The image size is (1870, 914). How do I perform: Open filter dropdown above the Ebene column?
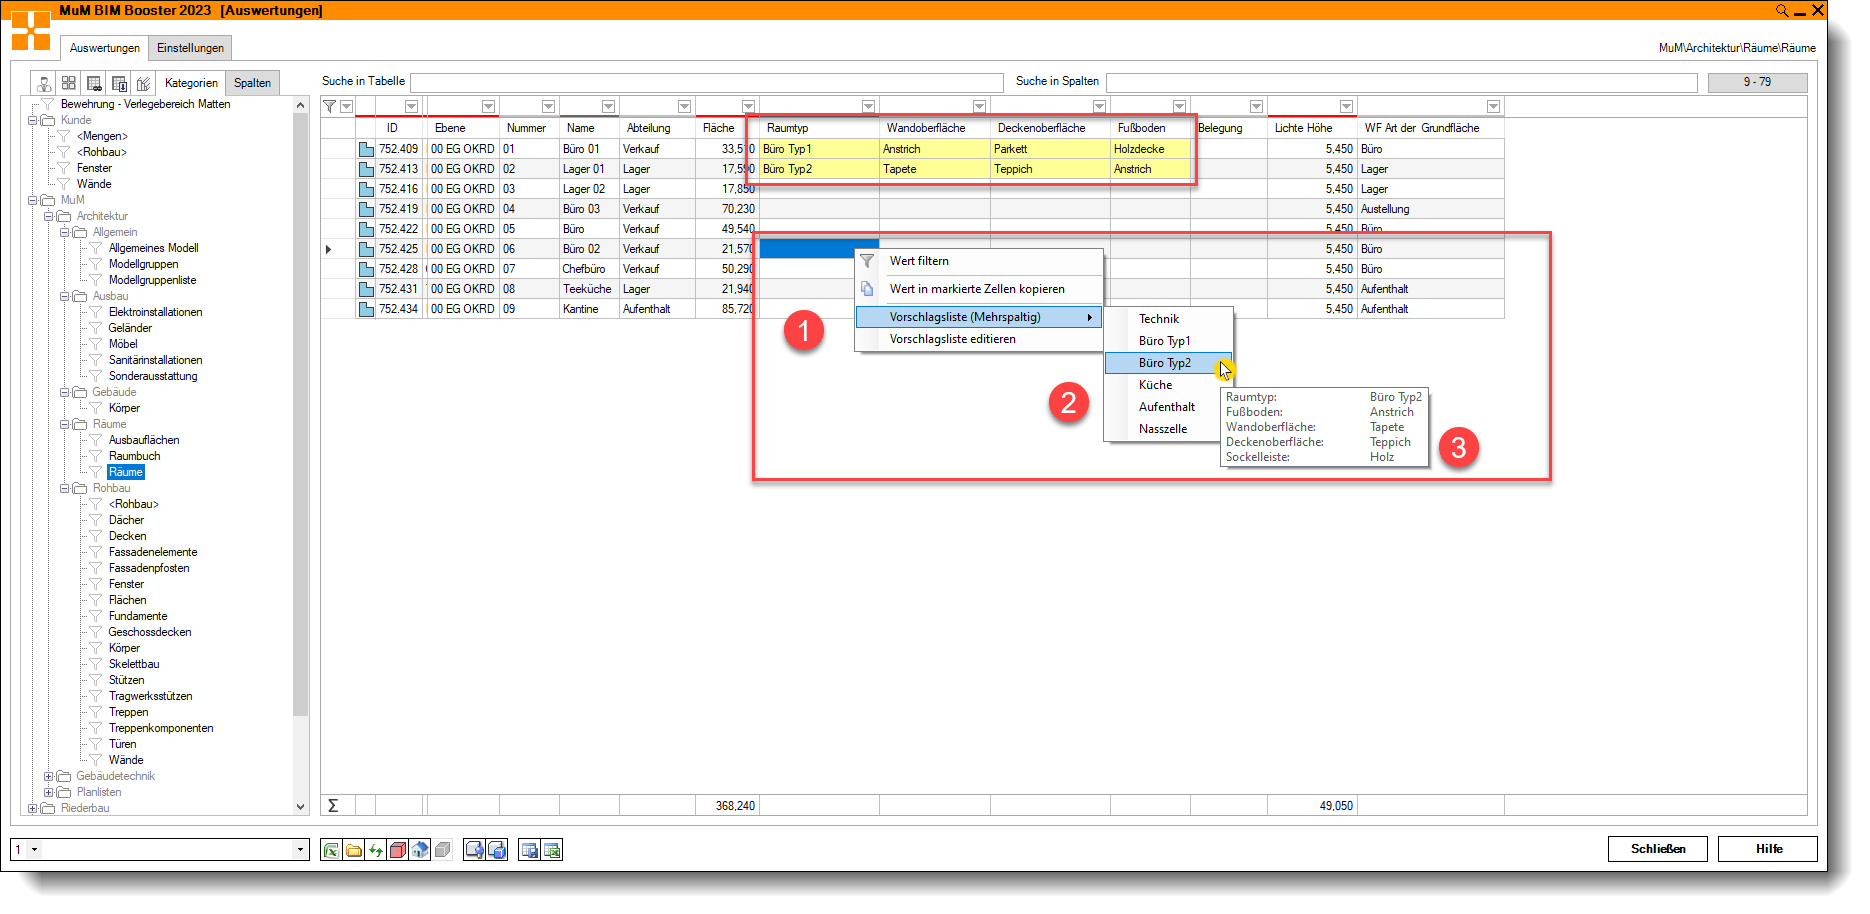coord(488,106)
